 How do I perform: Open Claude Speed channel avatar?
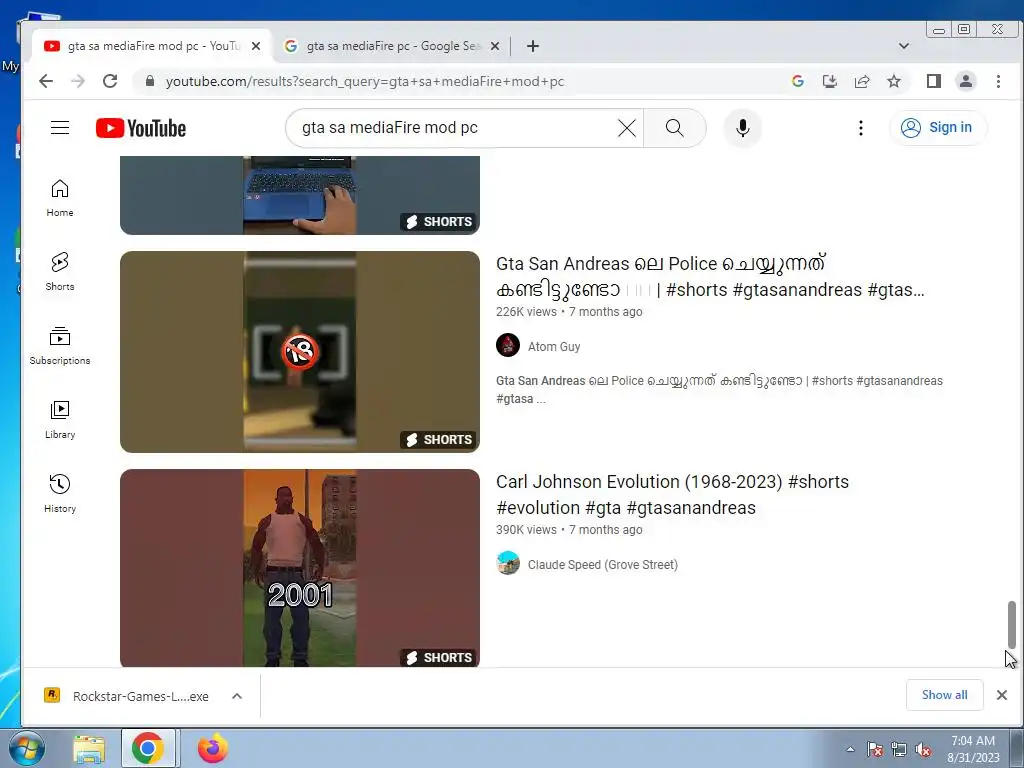click(507, 563)
